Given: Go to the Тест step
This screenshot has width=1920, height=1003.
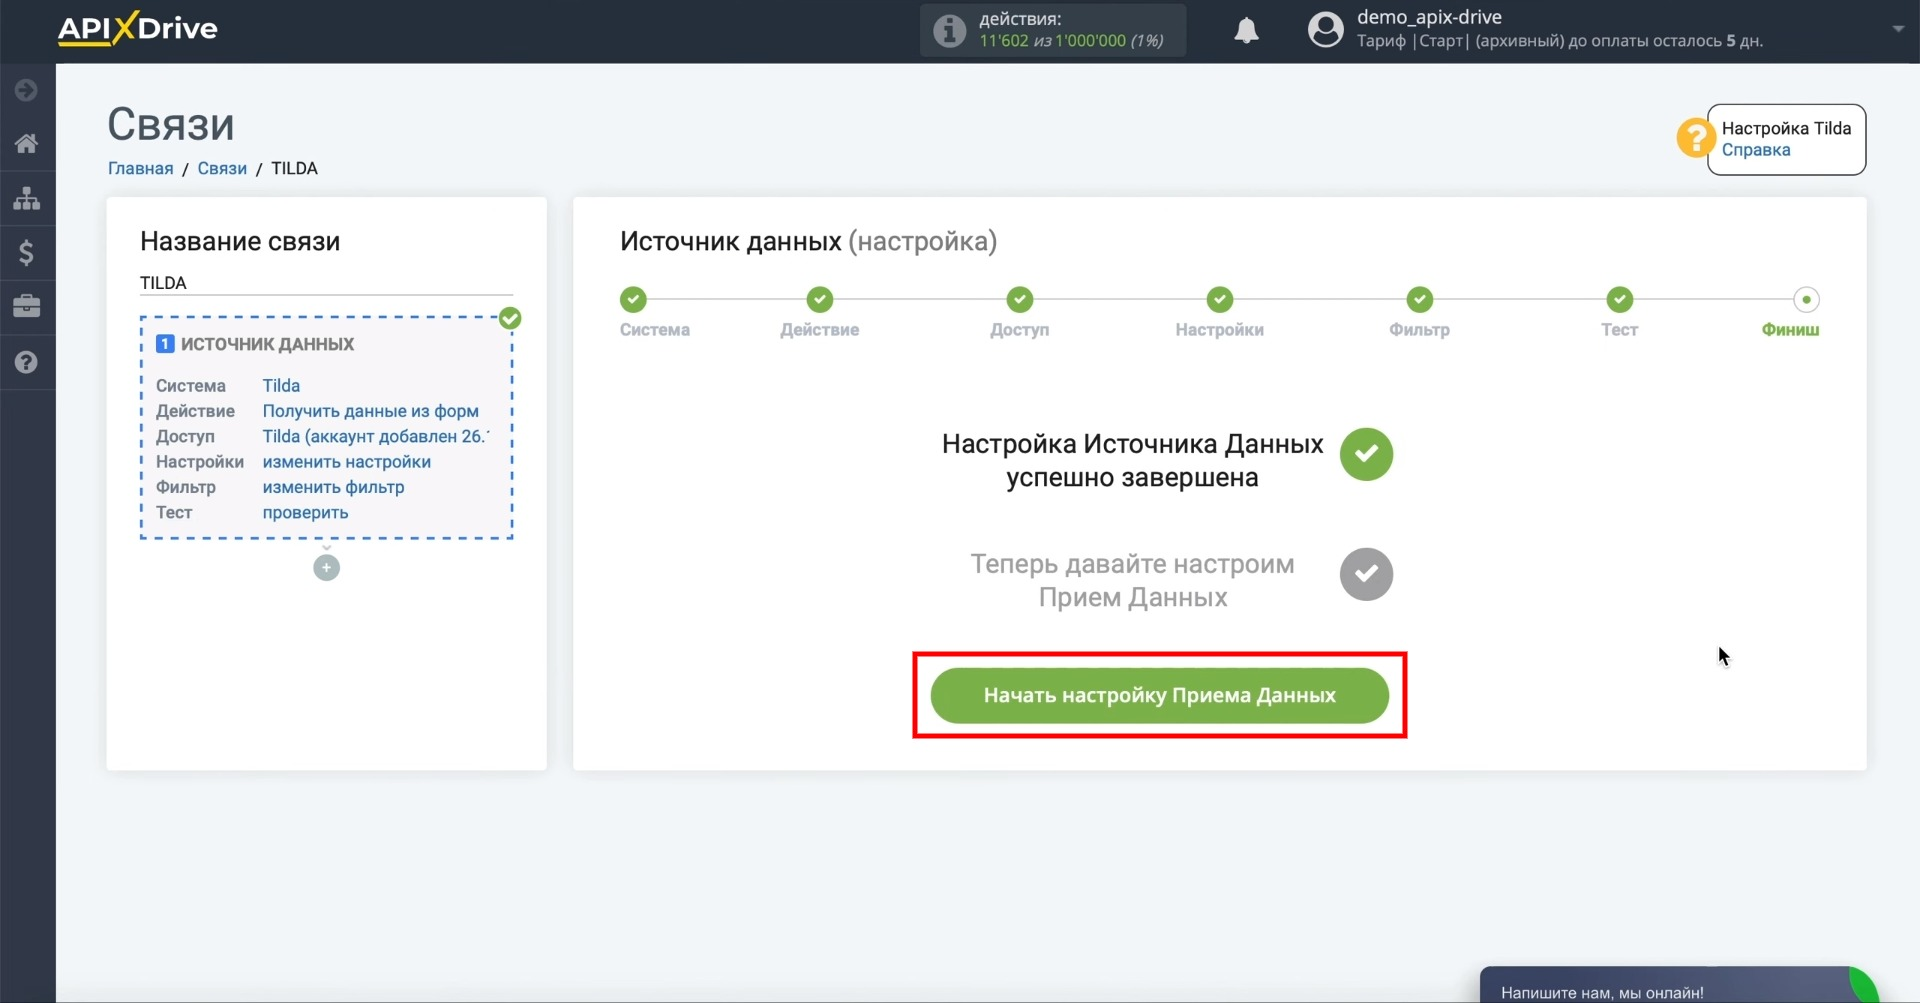Looking at the screenshot, I should click(x=1620, y=299).
